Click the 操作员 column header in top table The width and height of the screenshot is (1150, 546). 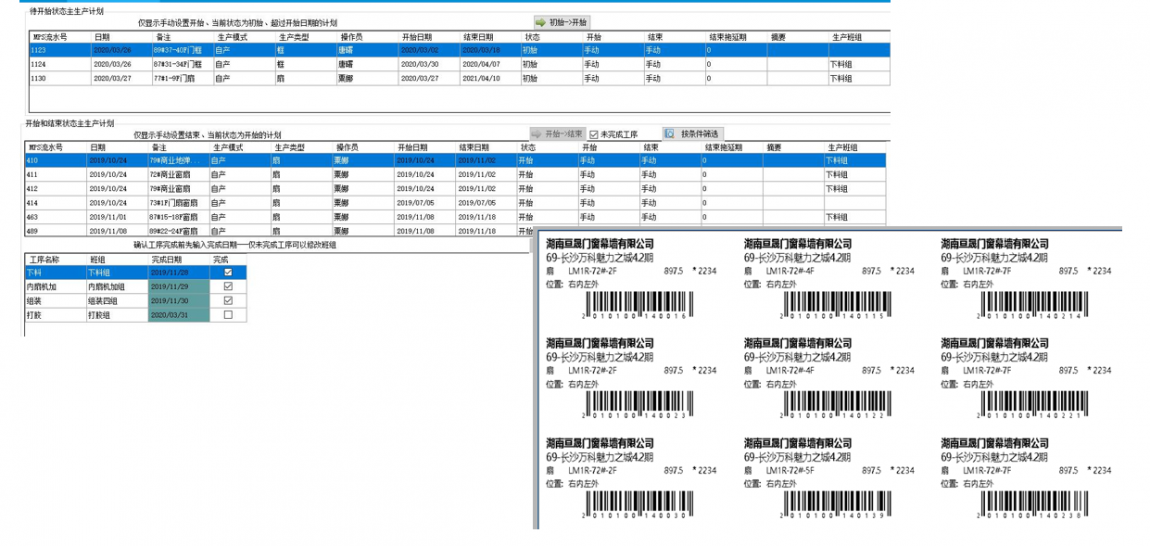coord(352,36)
